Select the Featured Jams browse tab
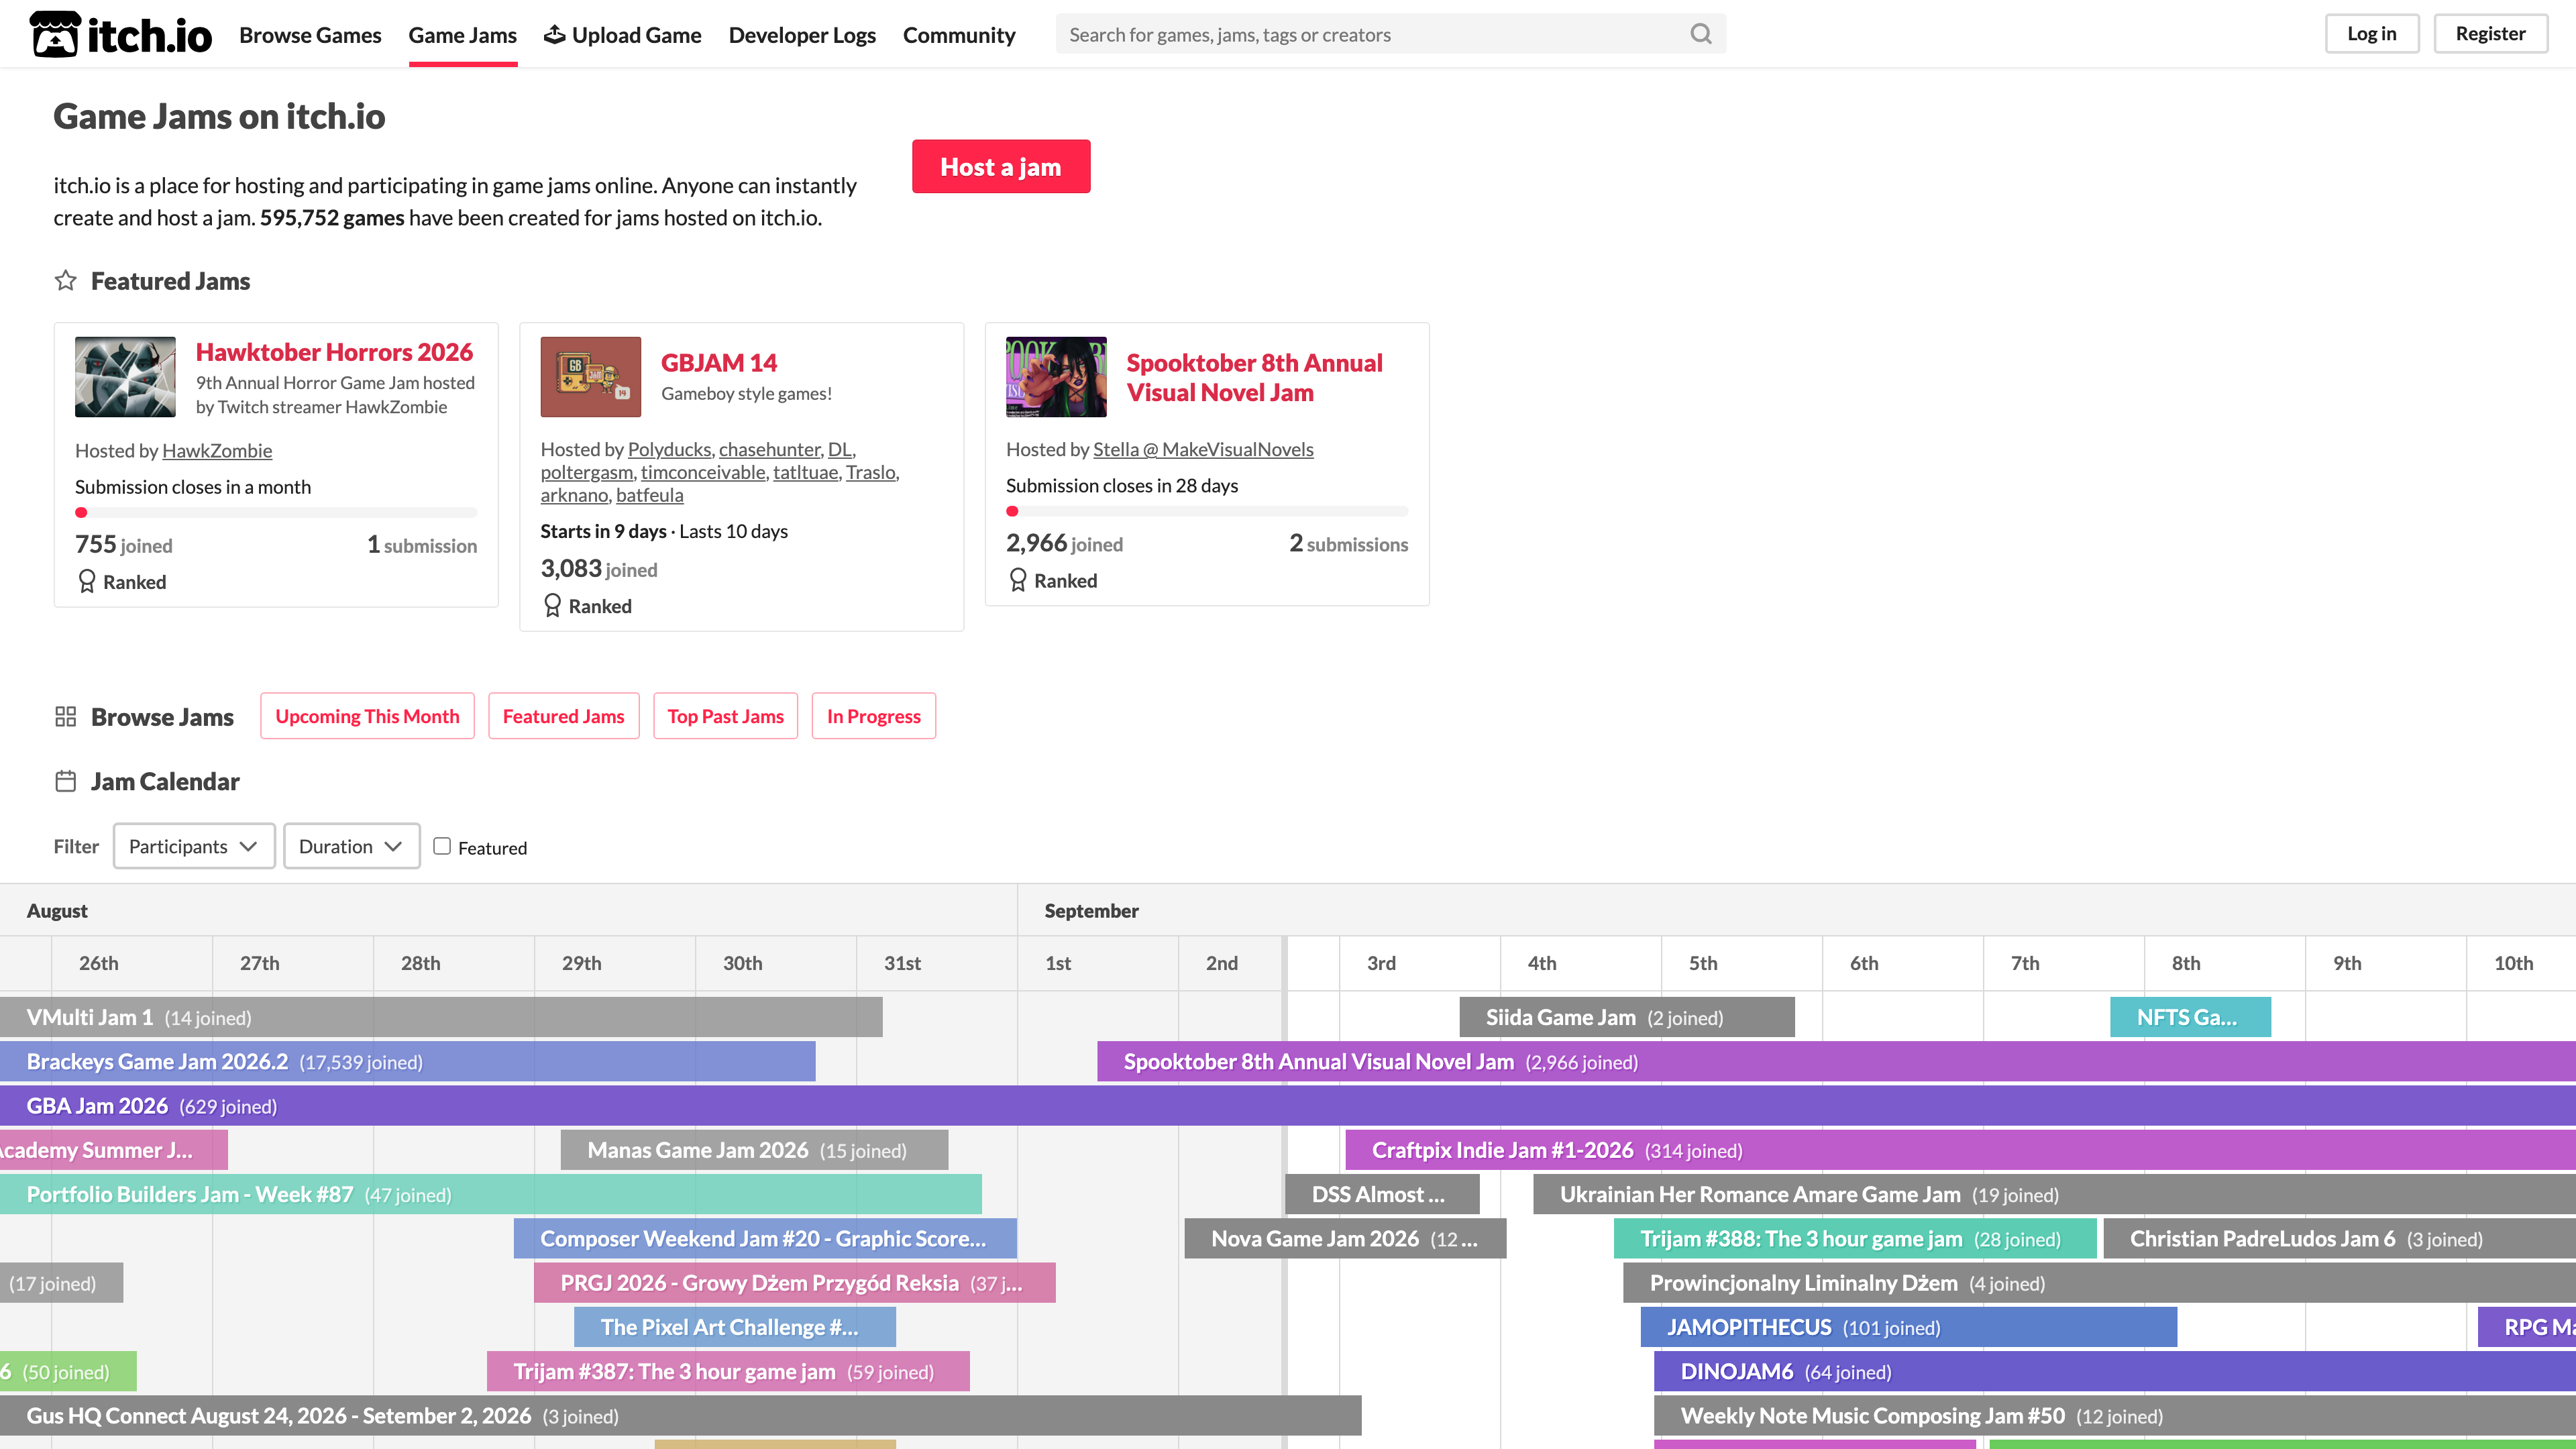This screenshot has width=2576, height=1449. coord(563,716)
